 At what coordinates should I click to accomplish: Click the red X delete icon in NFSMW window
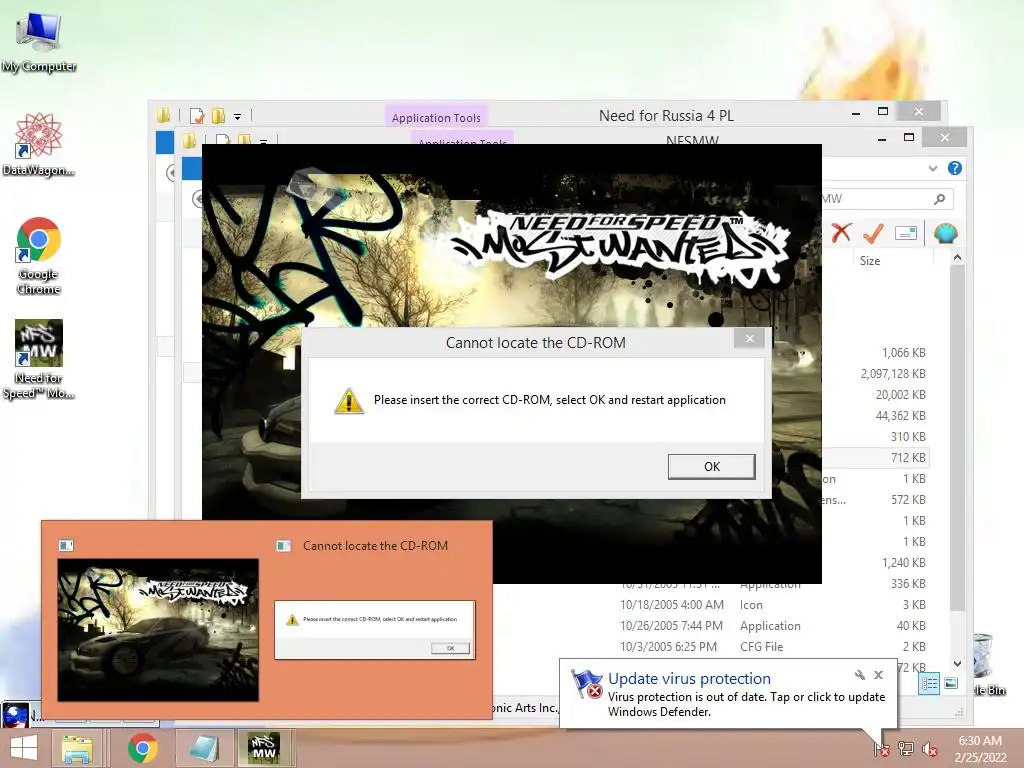[841, 232]
